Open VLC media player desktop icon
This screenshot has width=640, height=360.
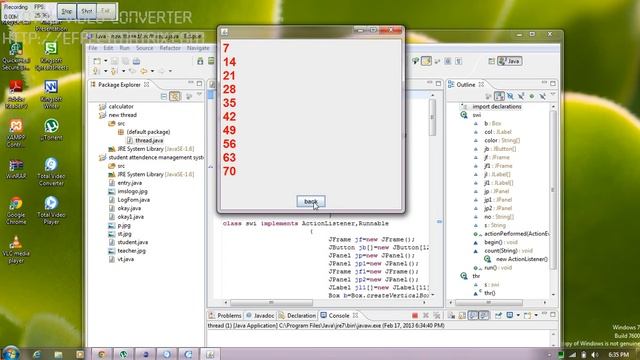coord(16,250)
